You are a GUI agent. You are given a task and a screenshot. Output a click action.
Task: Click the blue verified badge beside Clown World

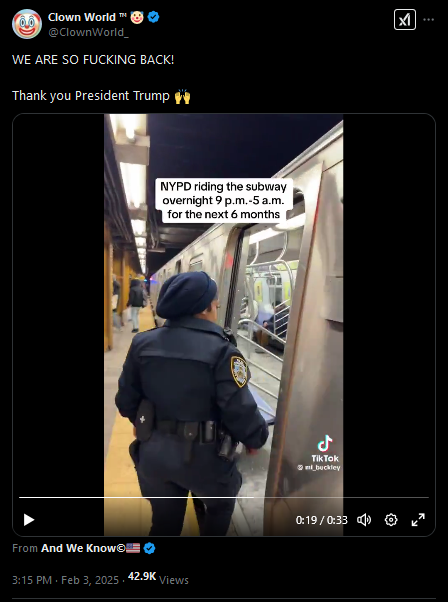[x=154, y=17]
